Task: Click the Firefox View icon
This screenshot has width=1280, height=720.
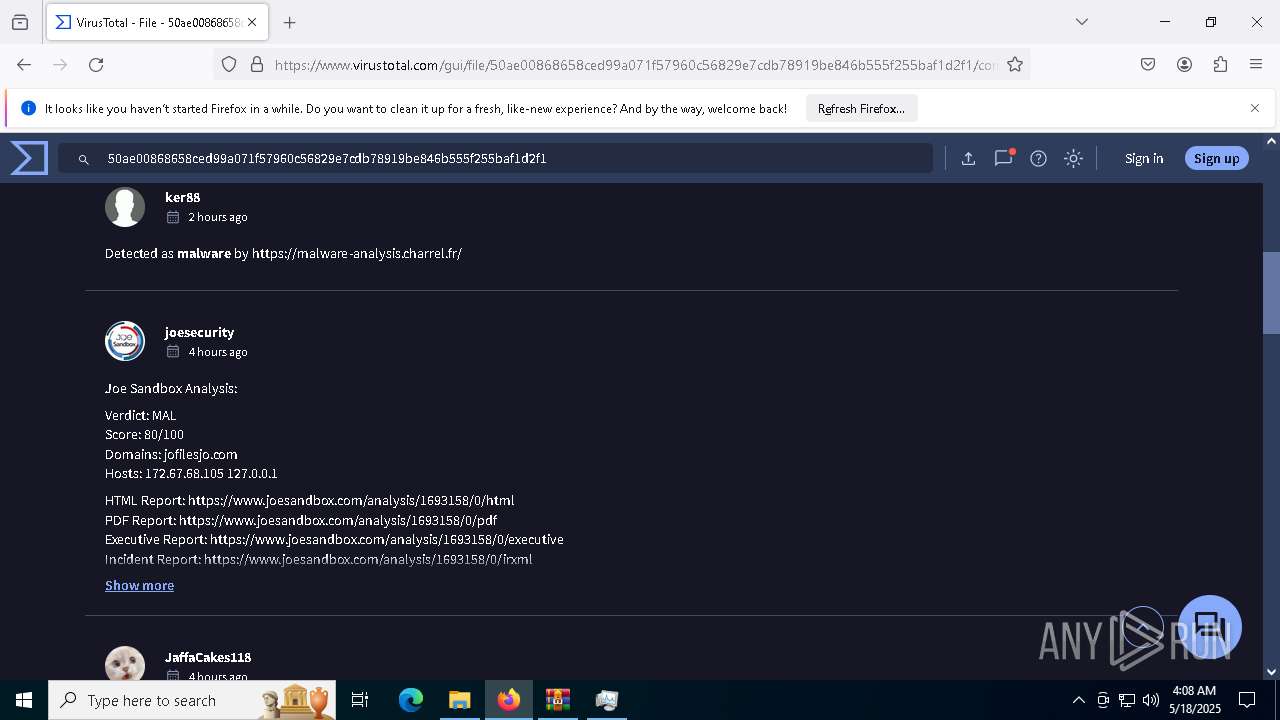Action: click(20, 22)
